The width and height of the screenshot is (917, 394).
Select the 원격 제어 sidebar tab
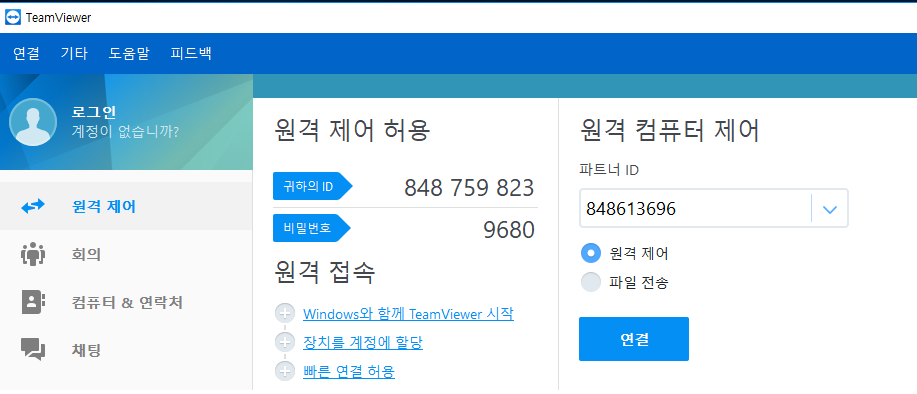pos(126,206)
